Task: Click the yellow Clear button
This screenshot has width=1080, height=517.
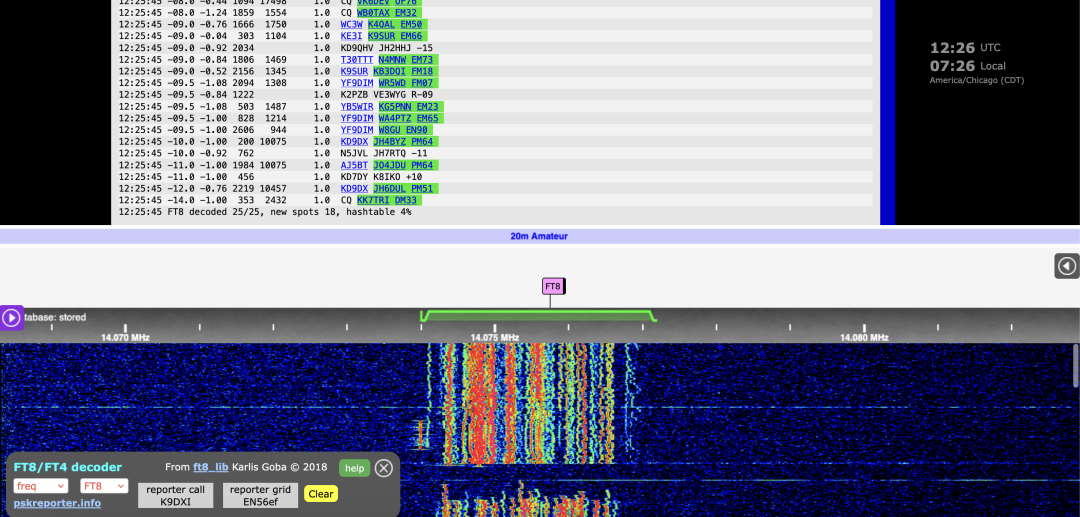Action: click(x=321, y=494)
